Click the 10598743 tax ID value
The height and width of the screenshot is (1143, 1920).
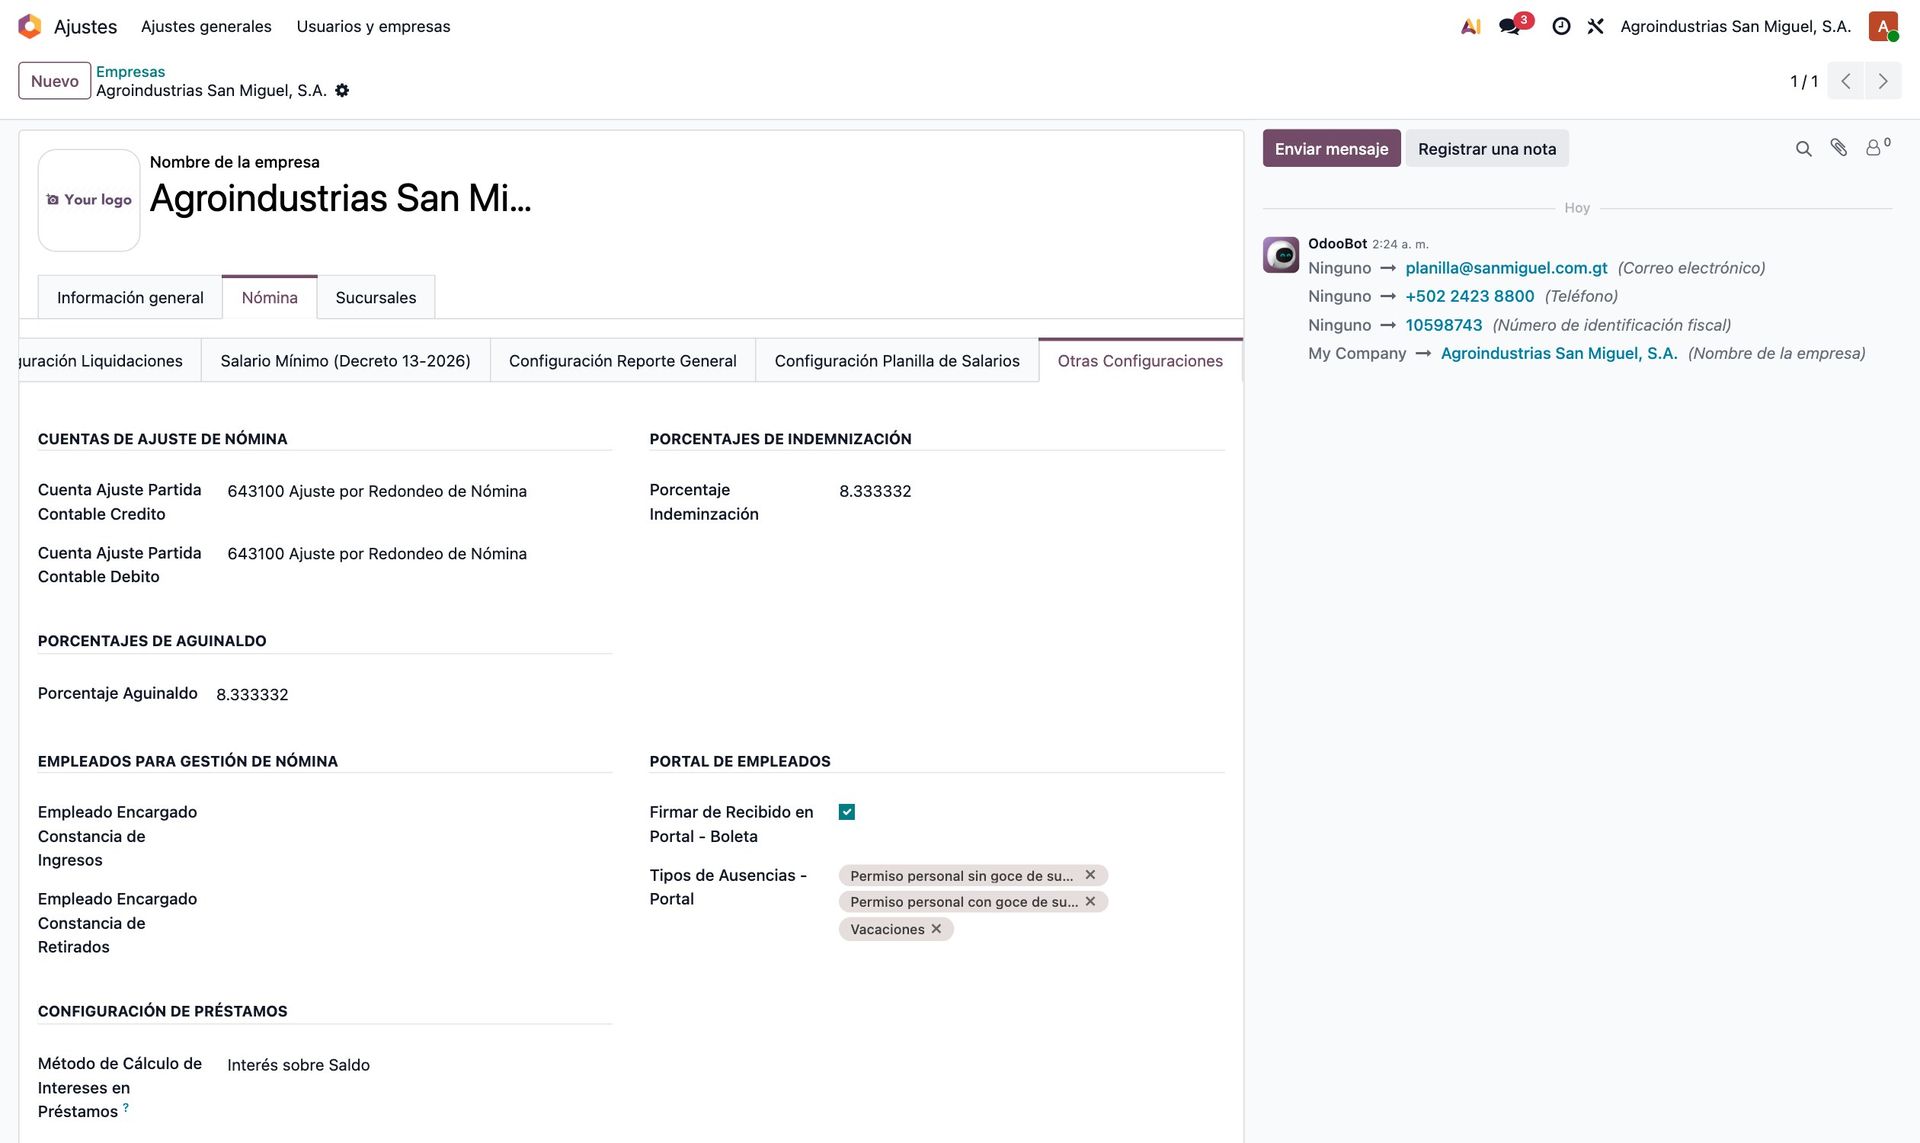point(1443,325)
